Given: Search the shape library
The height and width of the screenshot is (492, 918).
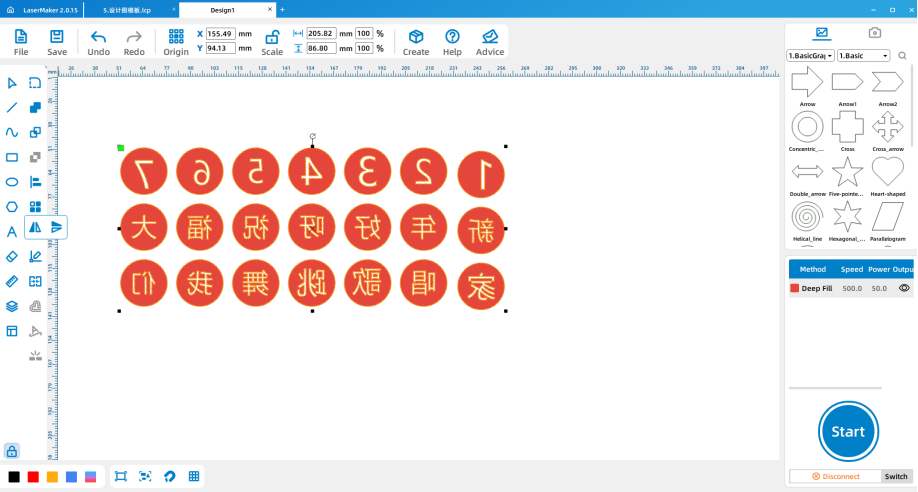Looking at the screenshot, I should click(x=902, y=56).
